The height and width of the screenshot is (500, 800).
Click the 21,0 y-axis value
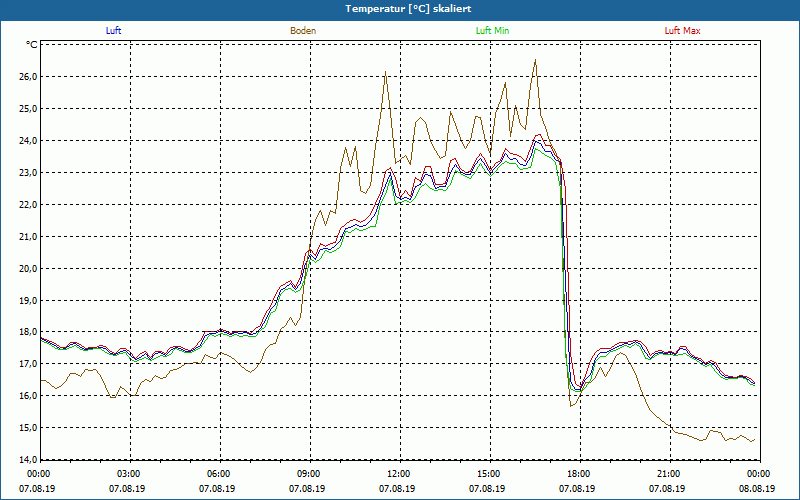pyautogui.click(x=29, y=236)
